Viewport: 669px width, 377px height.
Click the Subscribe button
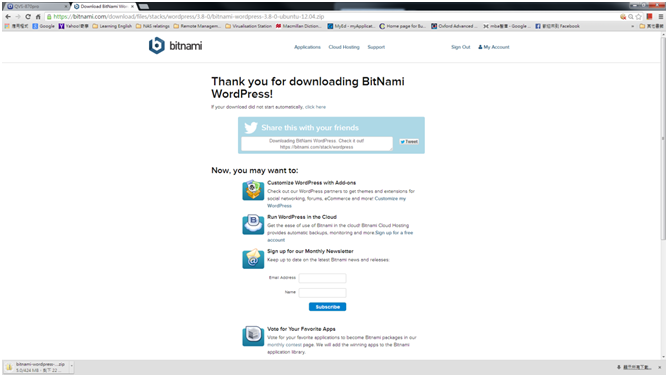tap(327, 307)
